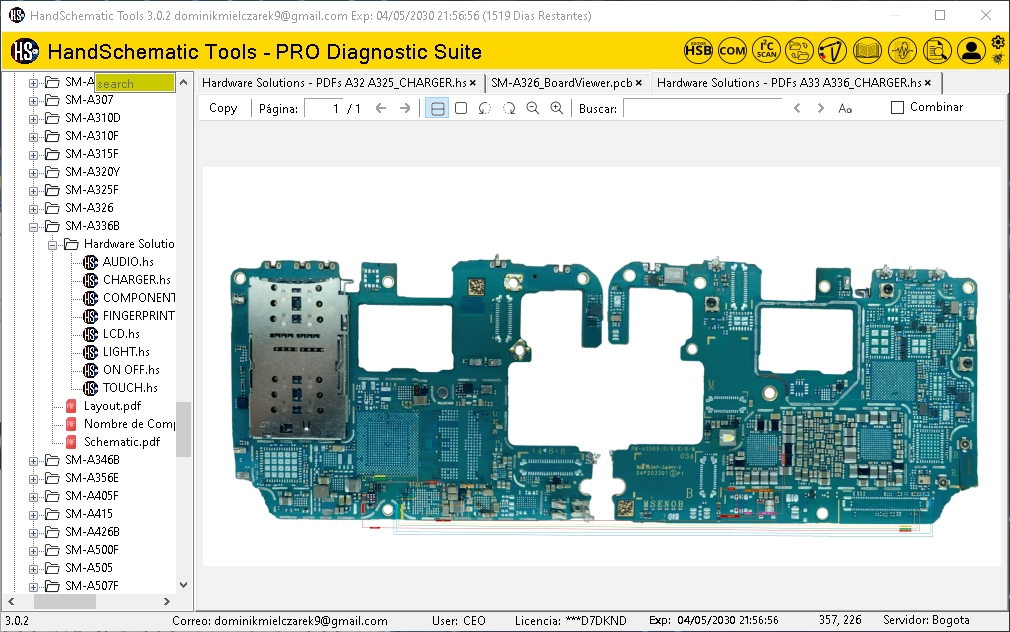Select the SM-A415 folder
The width and height of the screenshot is (1010, 632).
[x=89, y=514]
